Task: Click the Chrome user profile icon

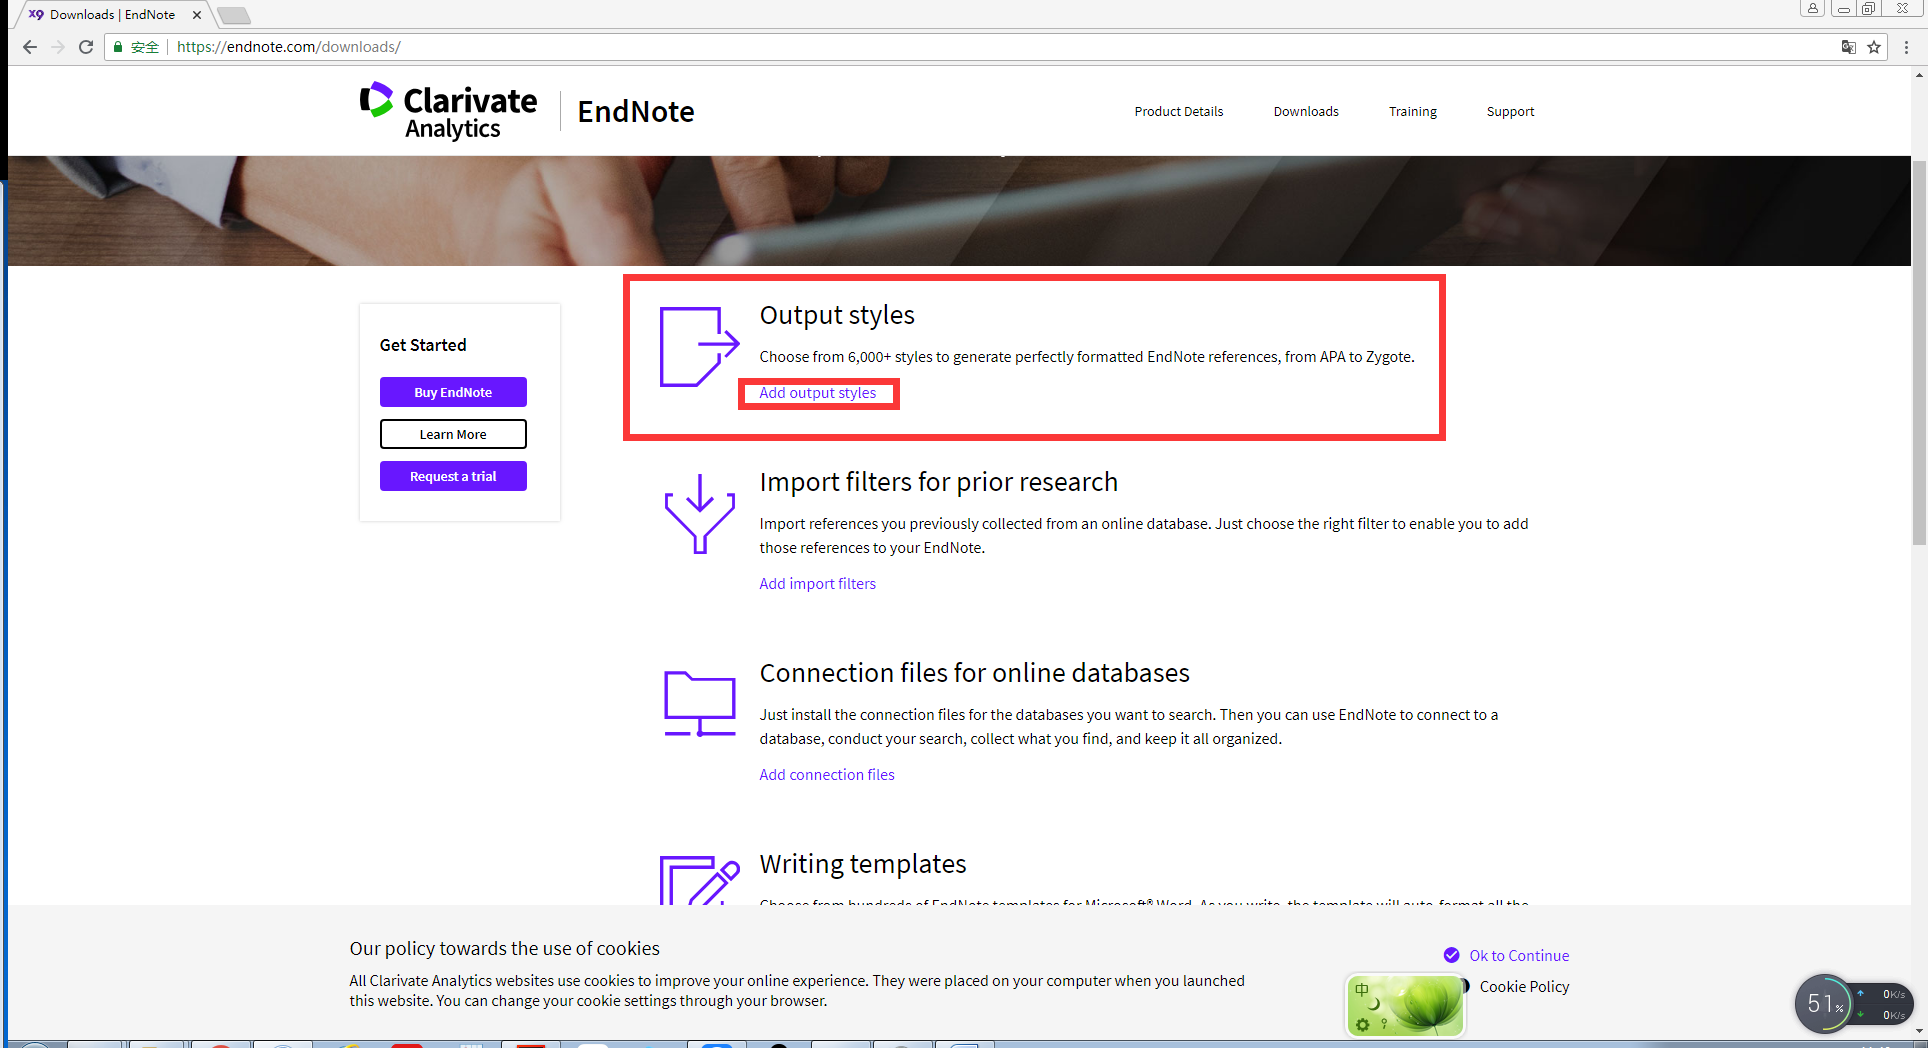Action: [x=1813, y=9]
